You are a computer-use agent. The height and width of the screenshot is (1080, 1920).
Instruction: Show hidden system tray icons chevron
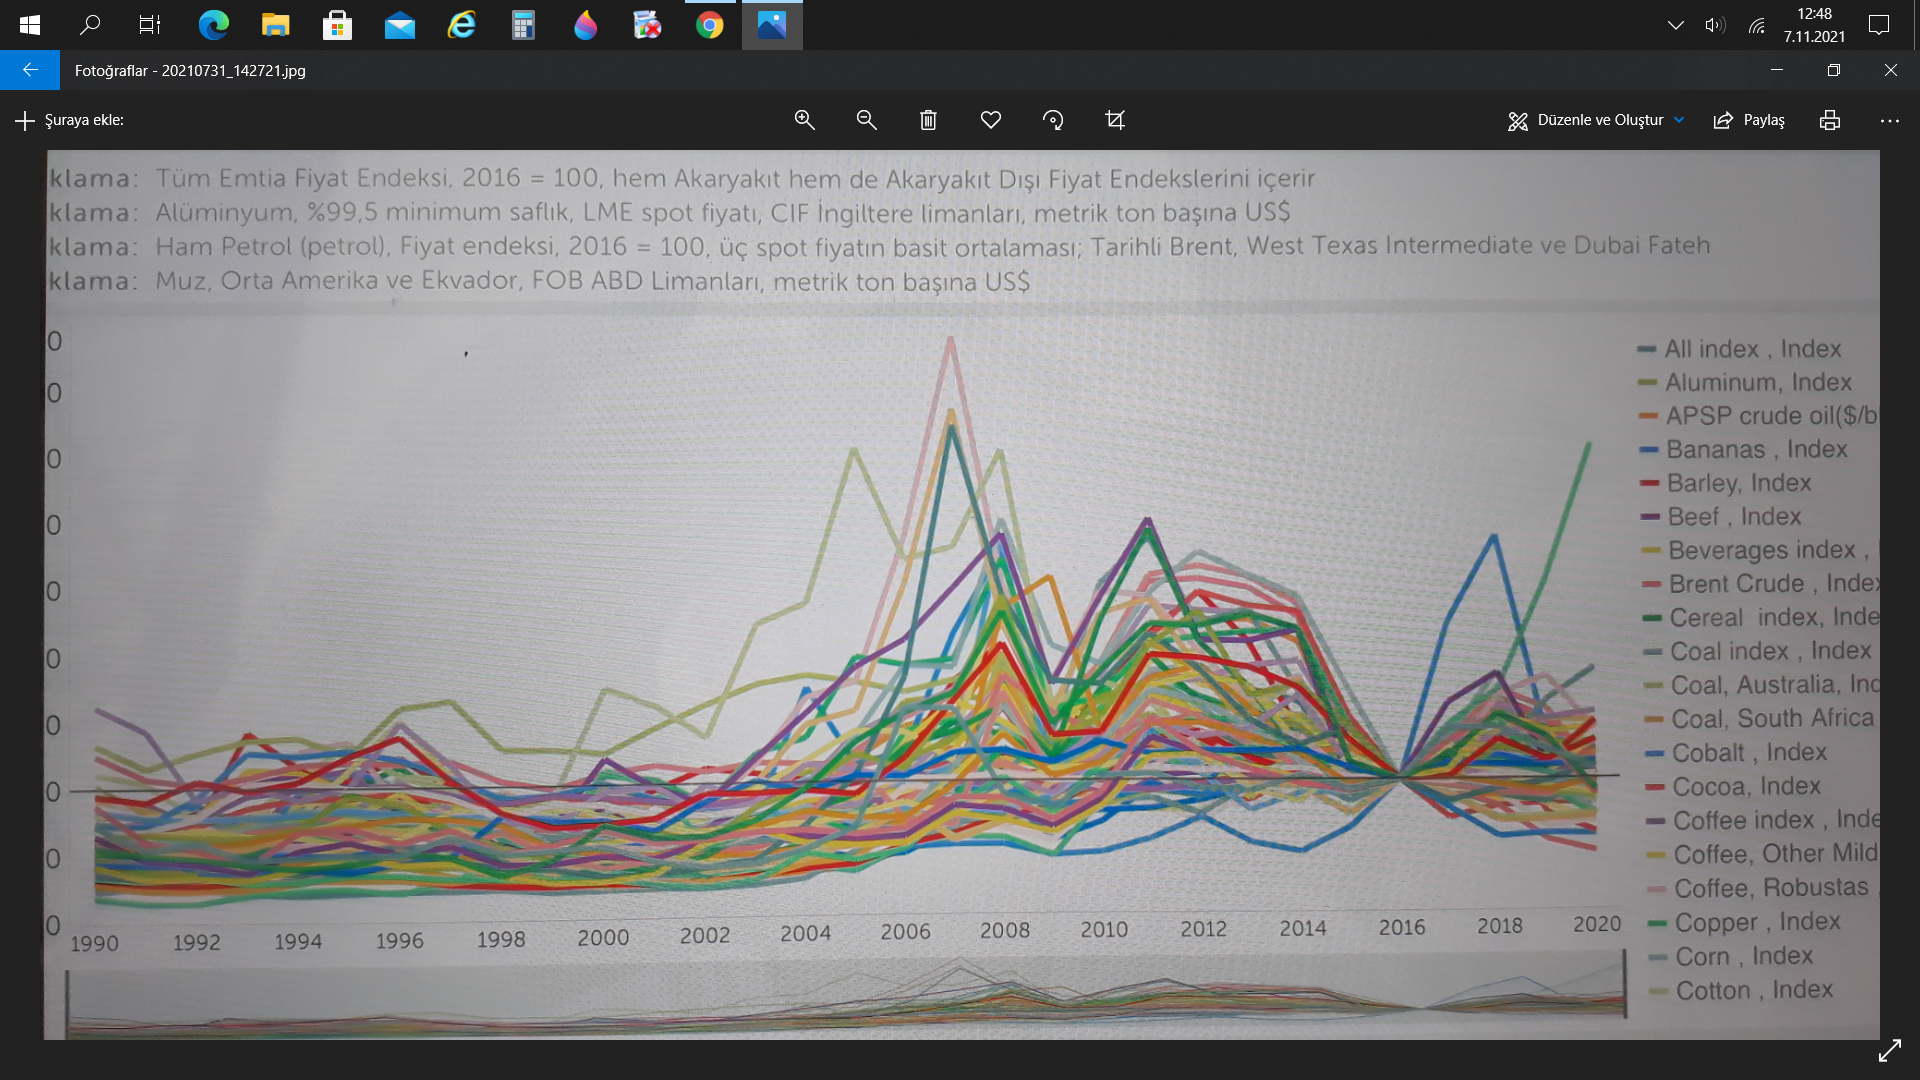pyautogui.click(x=1675, y=25)
